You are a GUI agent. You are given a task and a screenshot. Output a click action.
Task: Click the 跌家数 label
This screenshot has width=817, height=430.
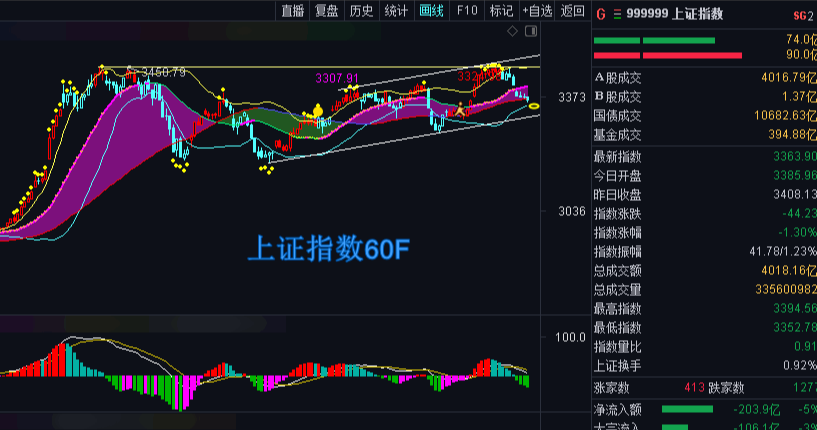[725, 388]
